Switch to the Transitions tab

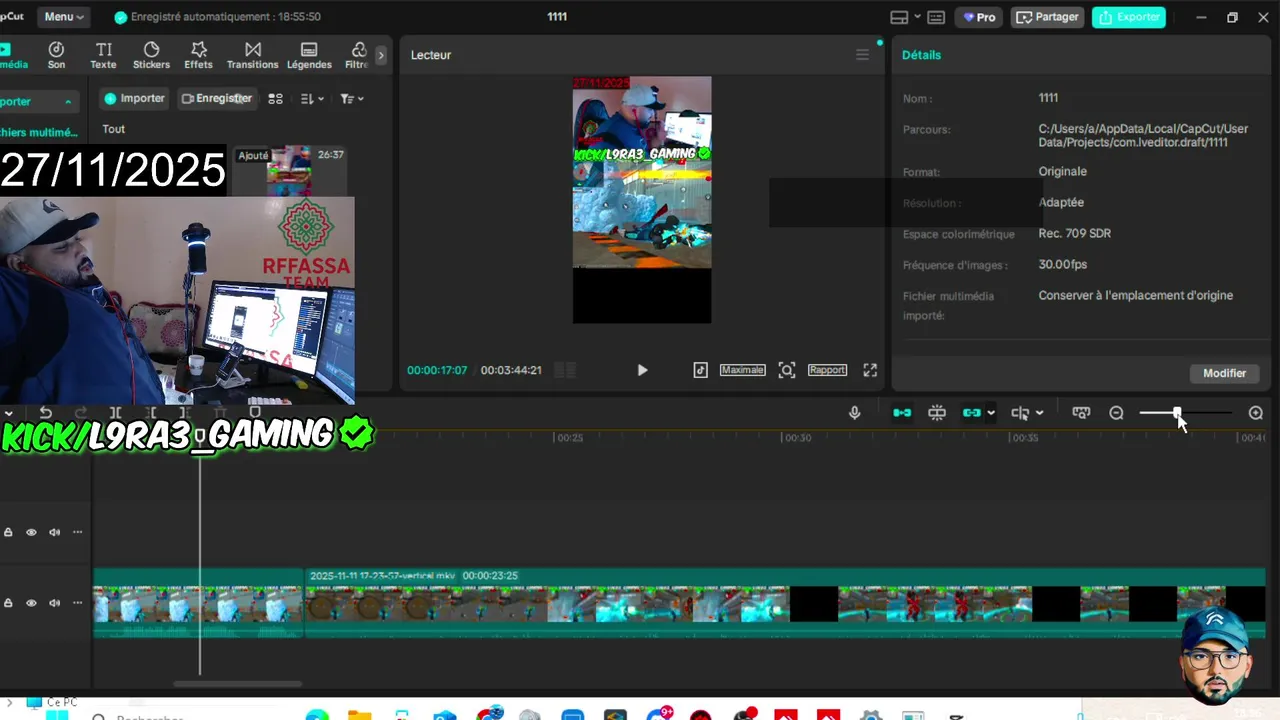[252, 56]
